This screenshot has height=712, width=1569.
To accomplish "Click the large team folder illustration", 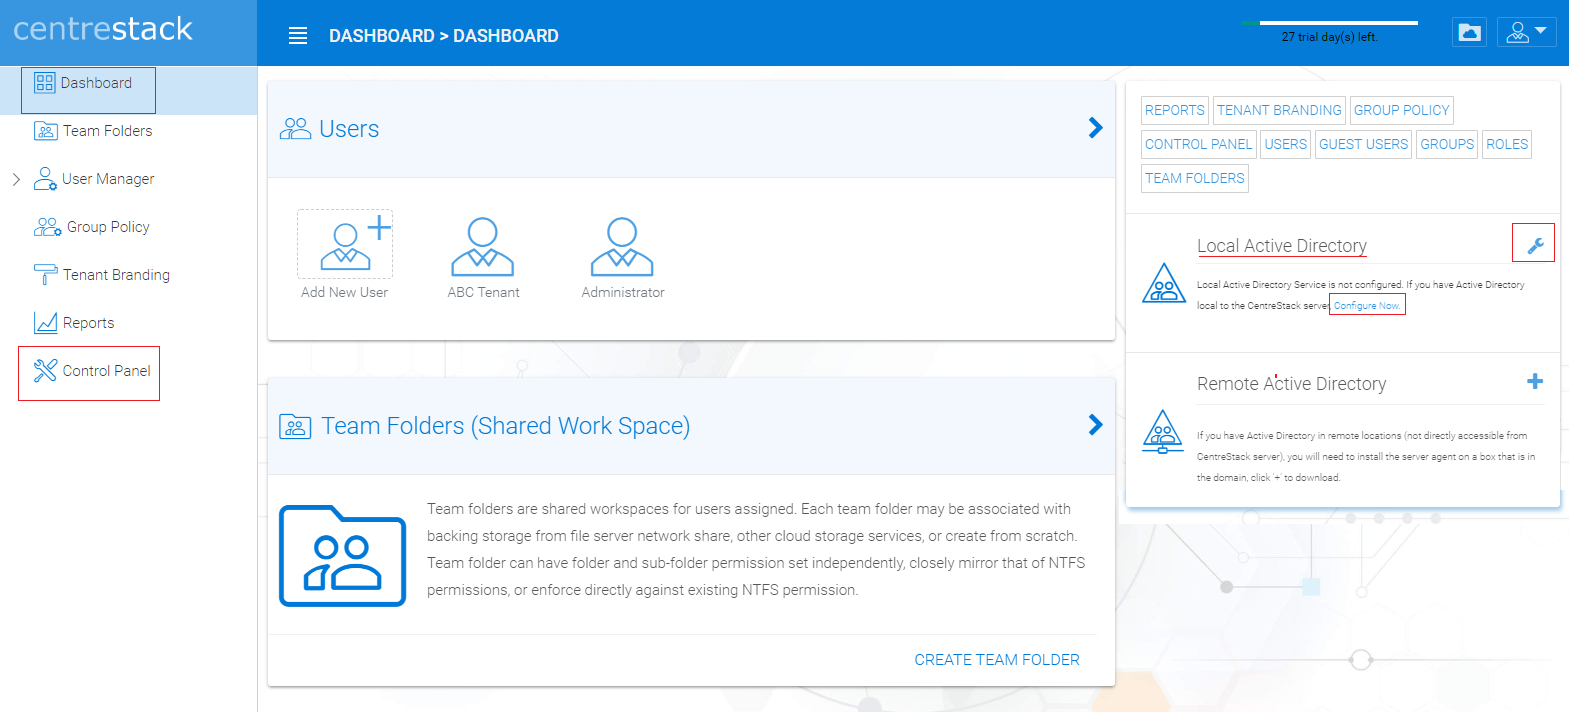I will coord(342,556).
